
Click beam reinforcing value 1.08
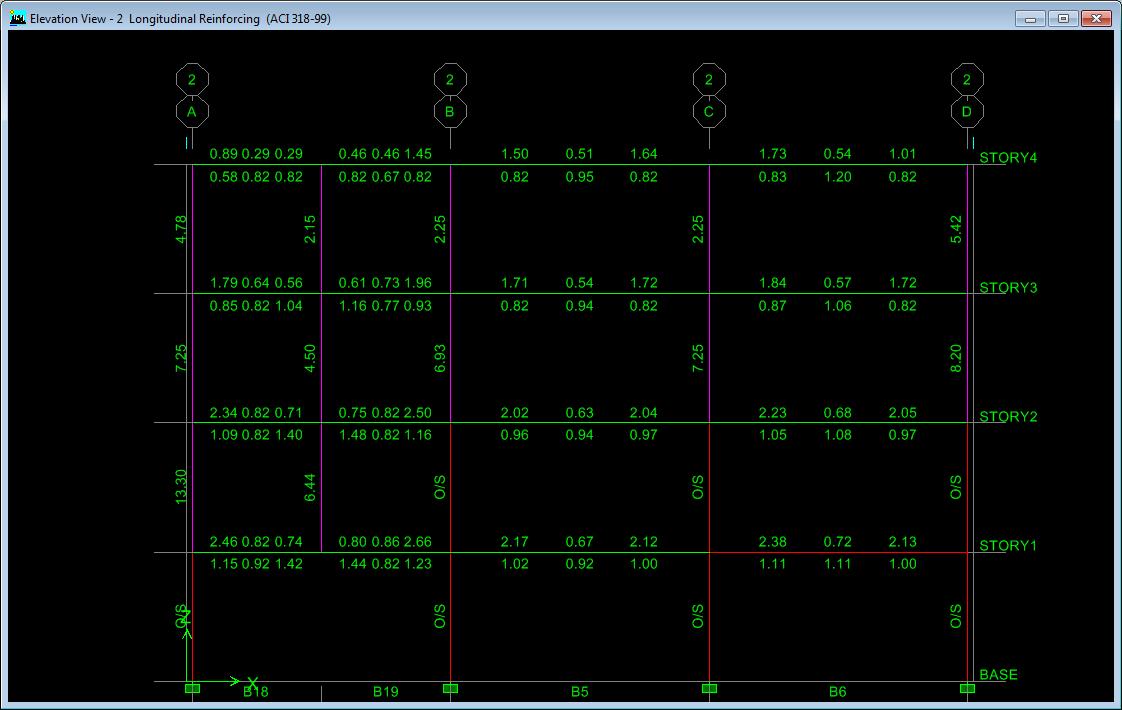[x=837, y=434]
